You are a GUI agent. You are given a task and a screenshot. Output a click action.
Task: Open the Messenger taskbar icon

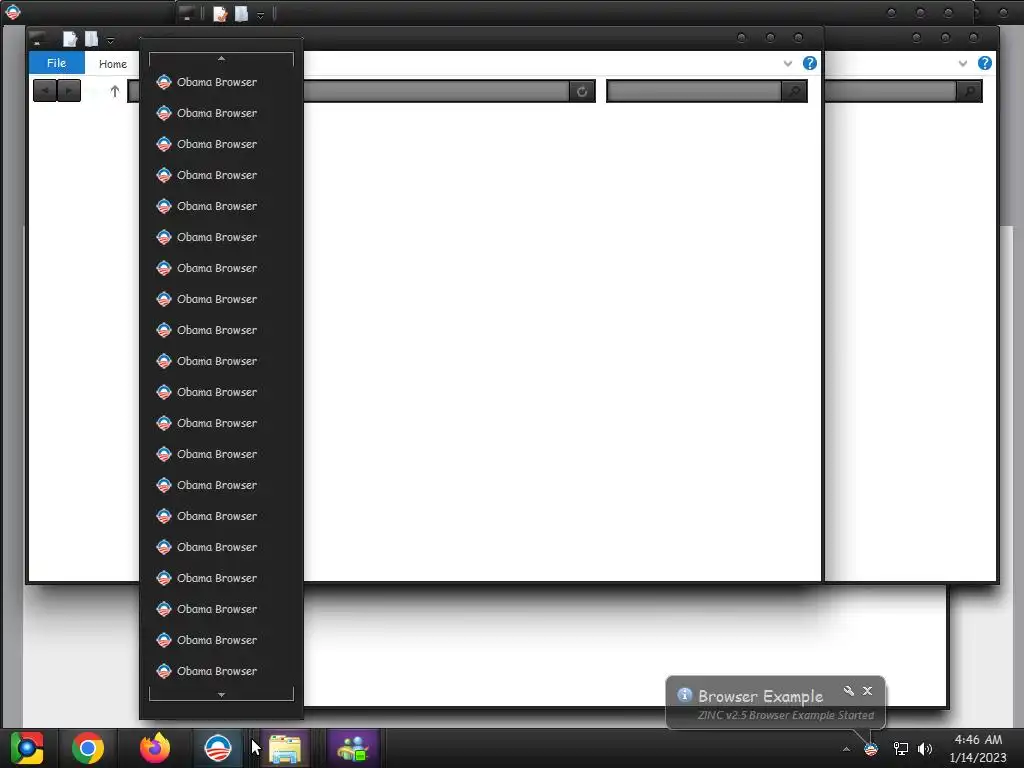tap(353, 748)
